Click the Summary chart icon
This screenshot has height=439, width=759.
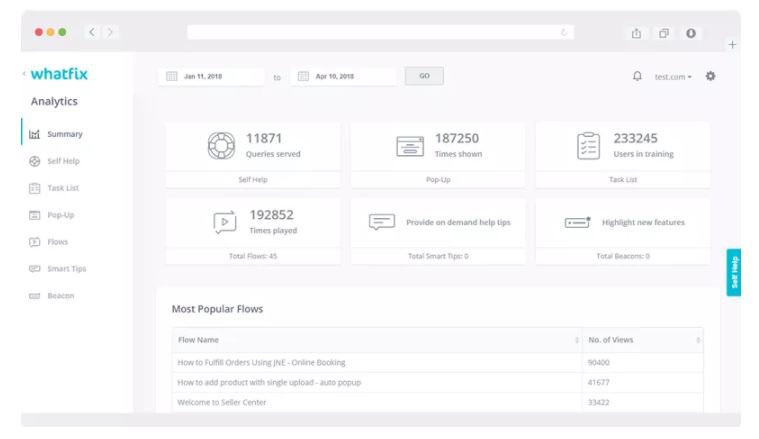pos(34,134)
